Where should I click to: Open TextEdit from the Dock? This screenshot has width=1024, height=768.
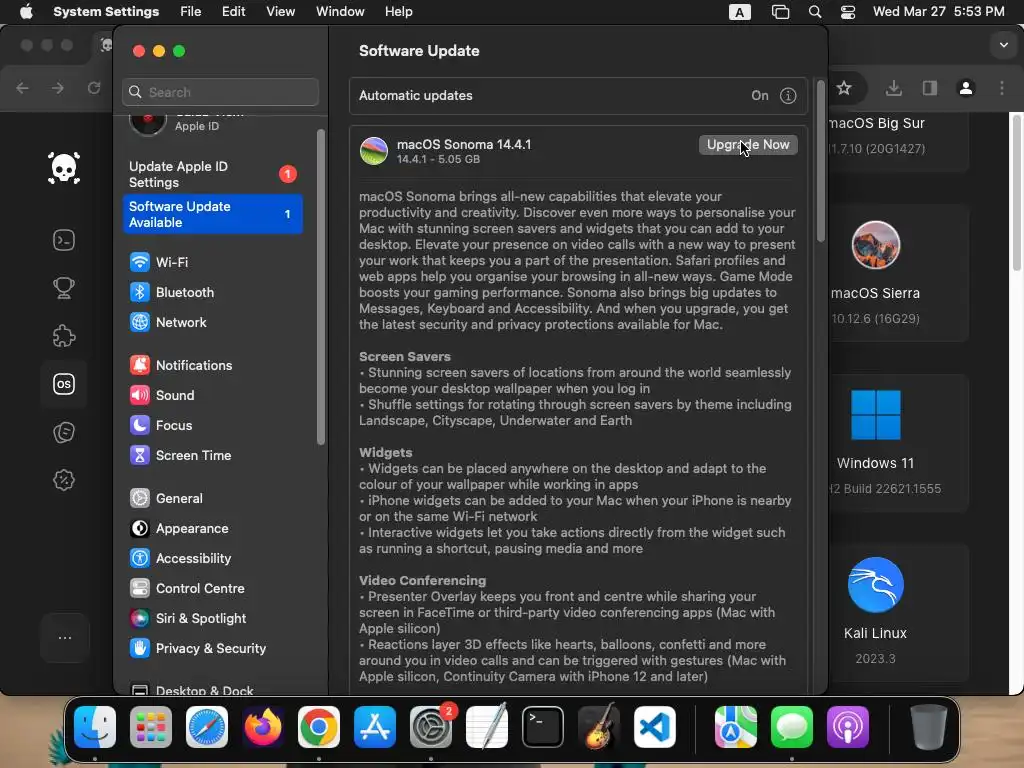tap(487, 727)
